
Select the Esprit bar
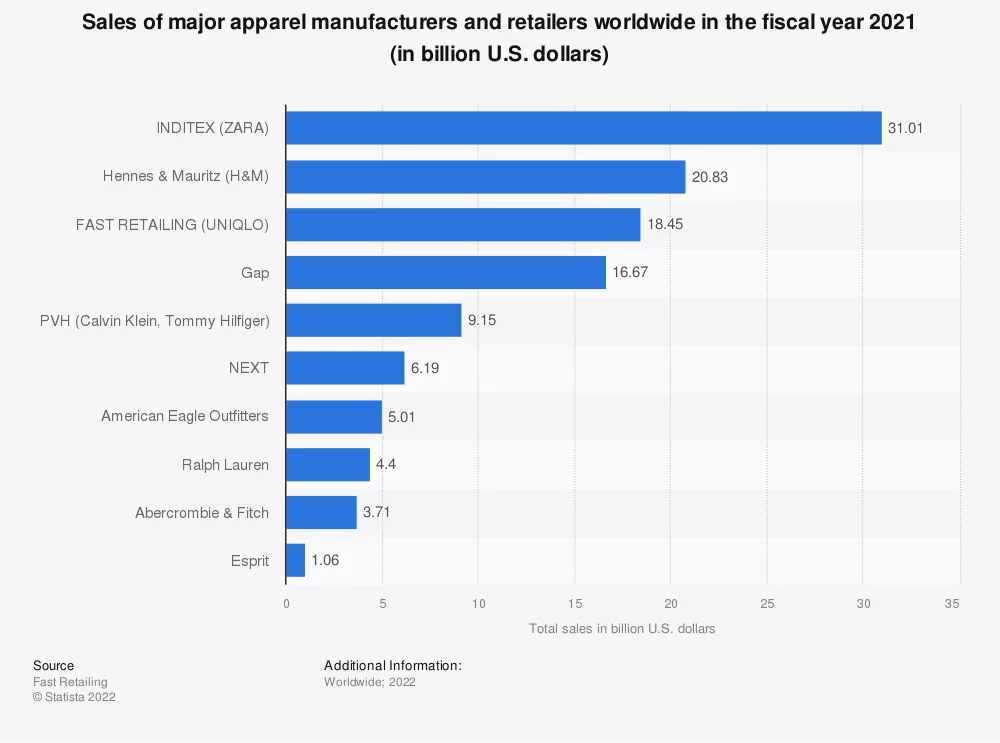tap(296, 560)
